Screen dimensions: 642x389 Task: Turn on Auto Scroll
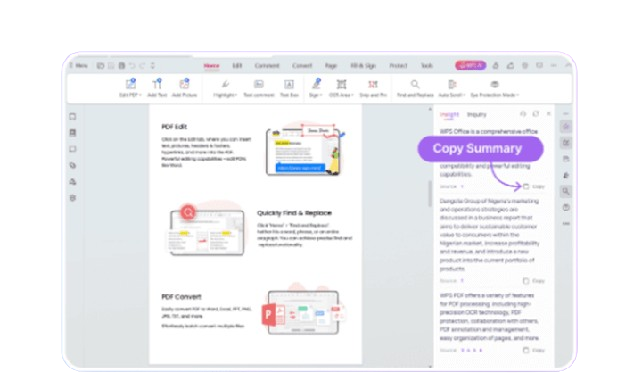tap(452, 88)
